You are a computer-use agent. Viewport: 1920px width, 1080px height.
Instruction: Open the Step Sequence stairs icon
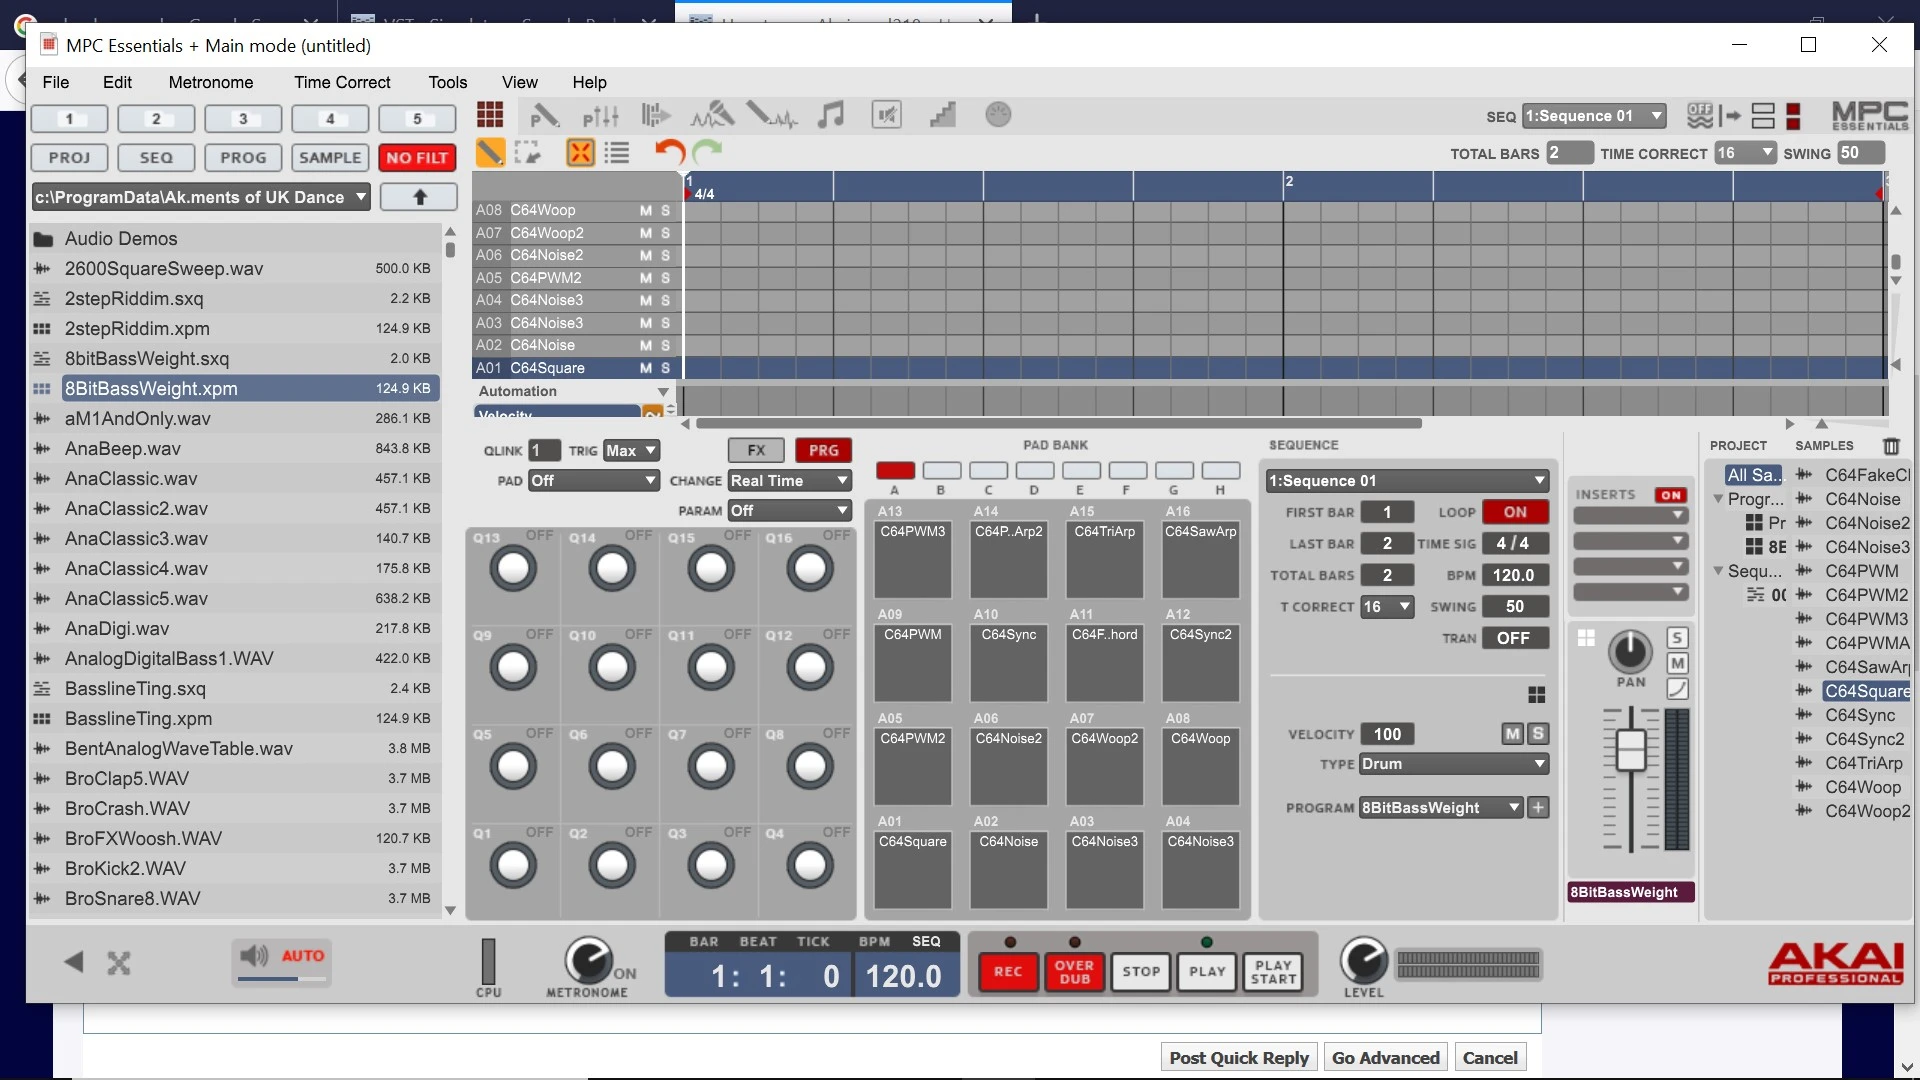942,115
